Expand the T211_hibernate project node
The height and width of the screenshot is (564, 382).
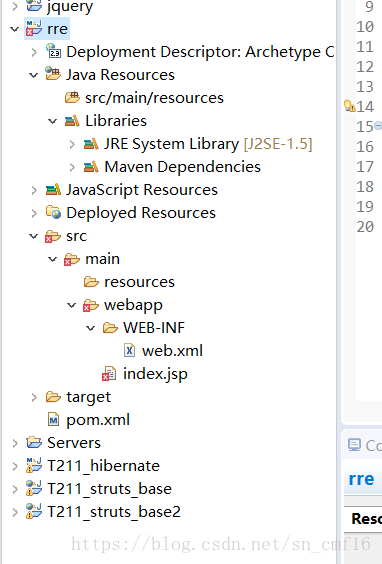click(x=14, y=466)
